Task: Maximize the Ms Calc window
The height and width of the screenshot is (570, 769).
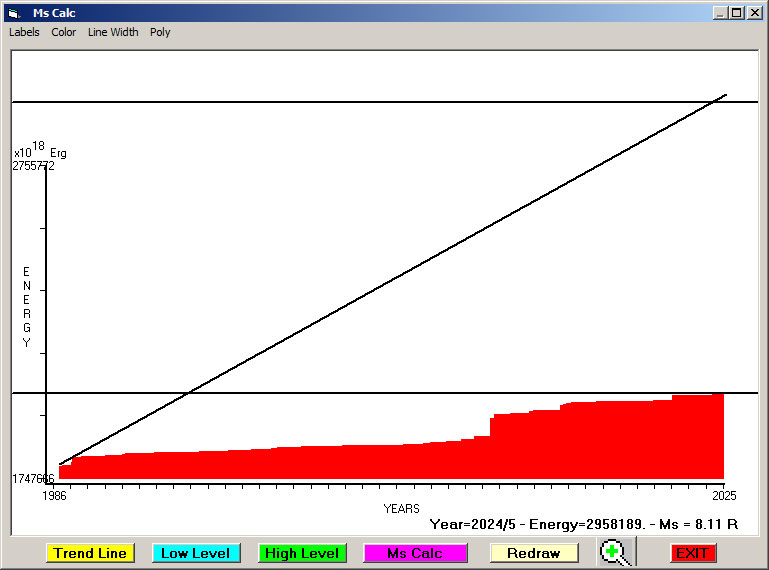Action: point(737,13)
